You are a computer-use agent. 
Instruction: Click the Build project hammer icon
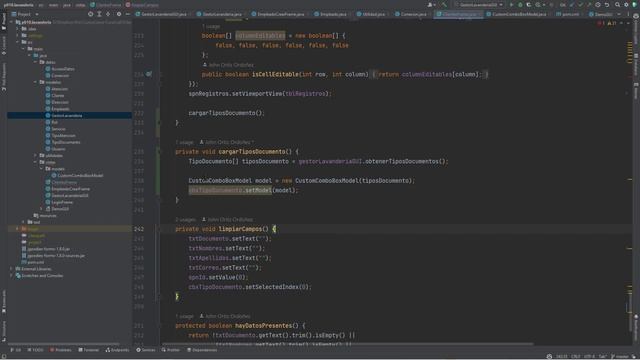click(444, 5)
